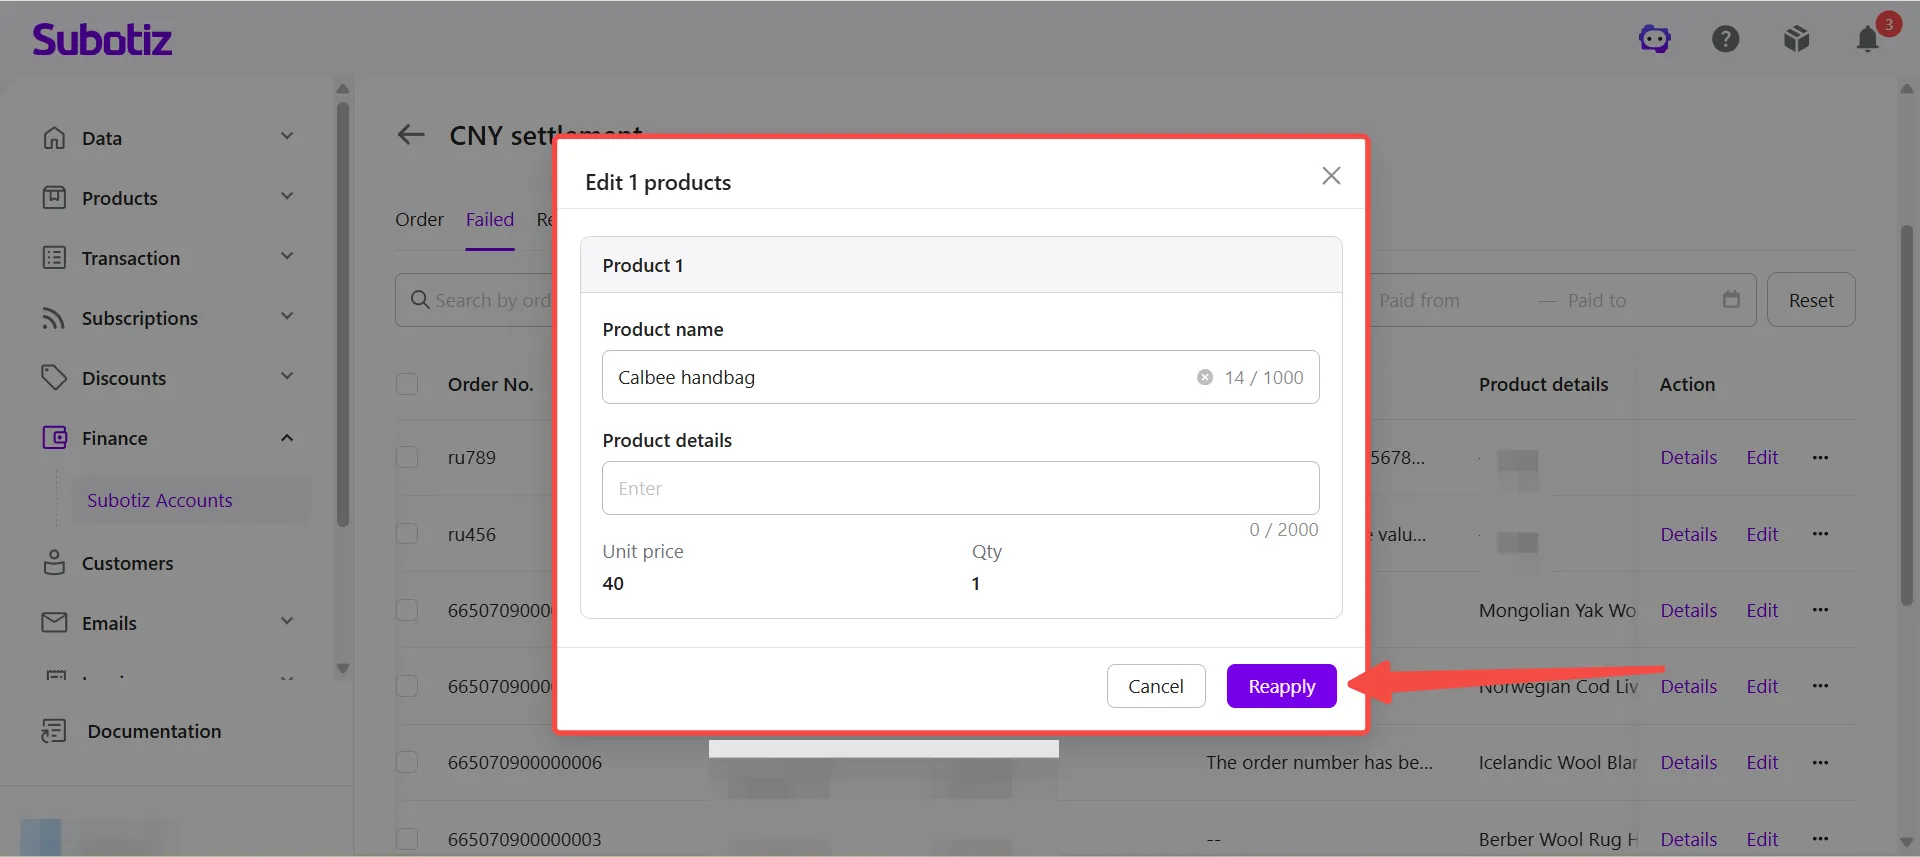The width and height of the screenshot is (1920, 857).
Task: Click the Reapply button
Action: click(x=1282, y=686)
